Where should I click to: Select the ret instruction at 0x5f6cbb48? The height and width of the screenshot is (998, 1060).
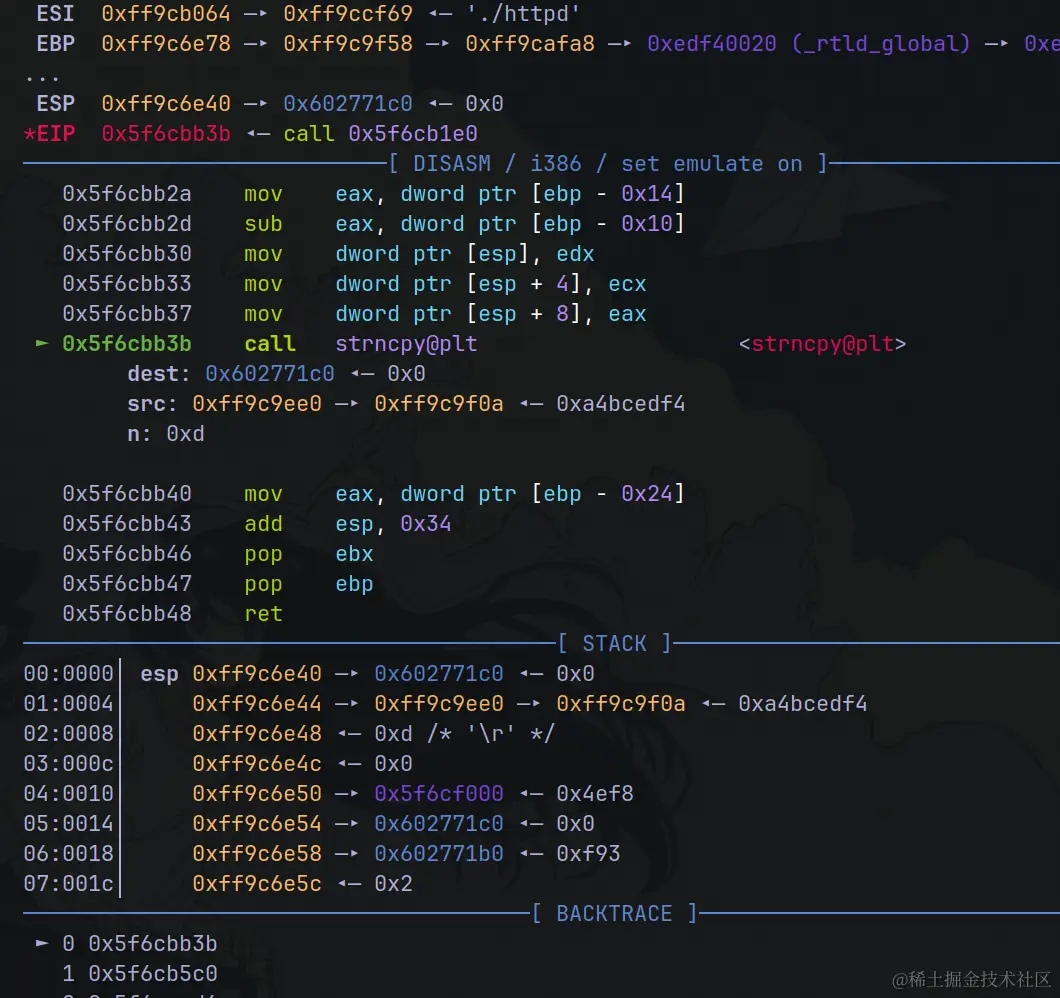[x=263, y=613]
